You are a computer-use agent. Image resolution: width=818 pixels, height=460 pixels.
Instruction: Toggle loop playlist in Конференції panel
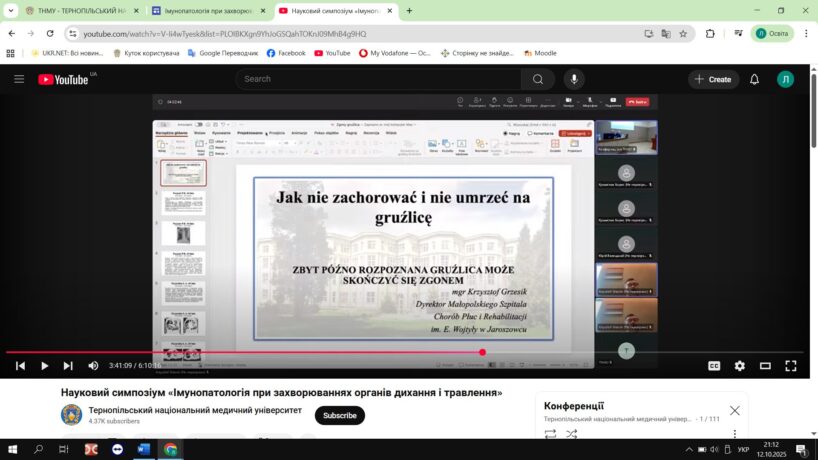point(550,434)
